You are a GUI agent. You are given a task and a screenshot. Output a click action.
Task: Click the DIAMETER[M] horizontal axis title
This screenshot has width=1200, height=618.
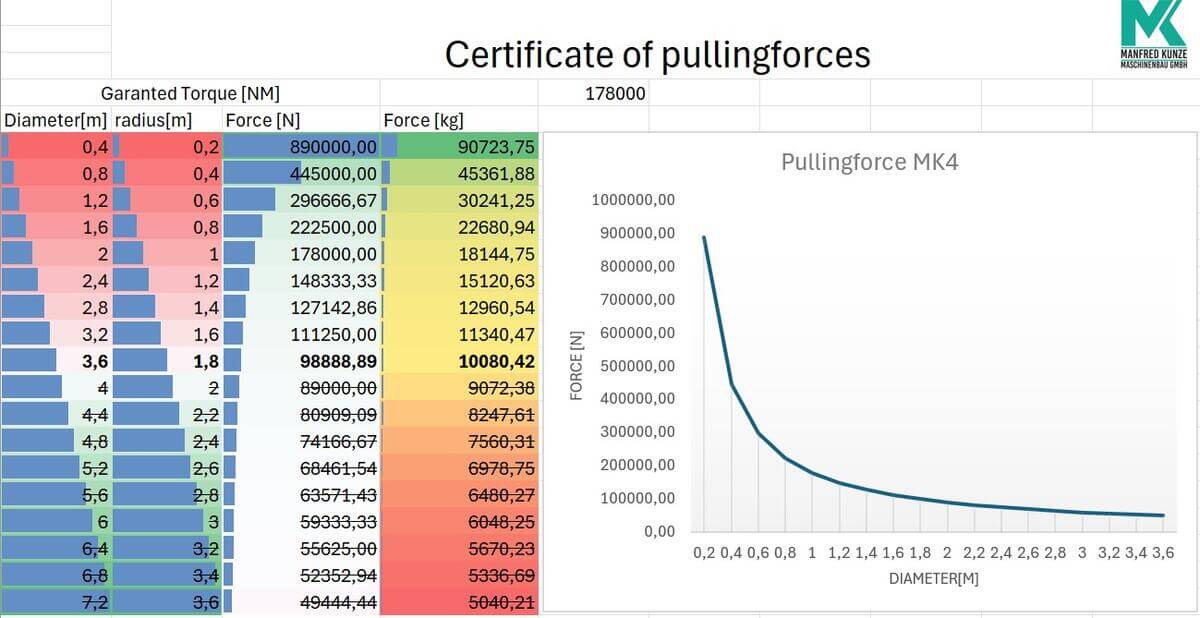pyautogui.click(x=934, y=578)
